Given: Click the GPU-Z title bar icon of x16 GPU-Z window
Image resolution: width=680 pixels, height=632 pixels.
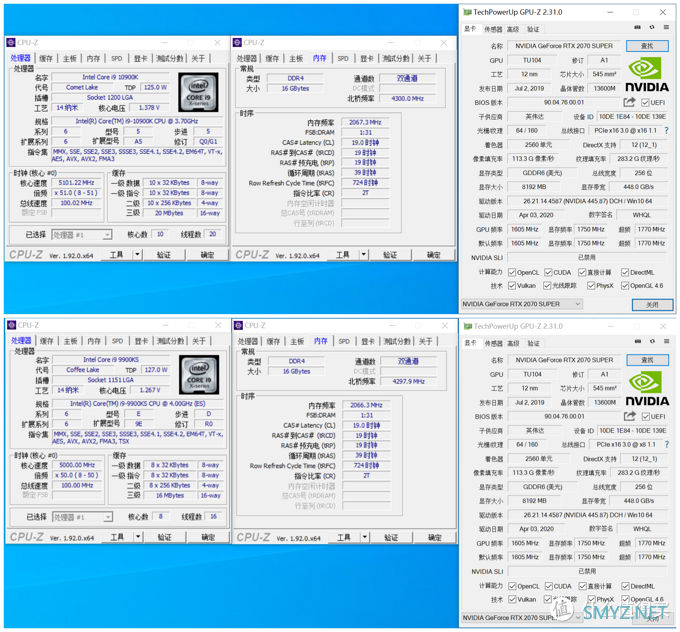Looking at the screenshot, I should pos(468,12).
